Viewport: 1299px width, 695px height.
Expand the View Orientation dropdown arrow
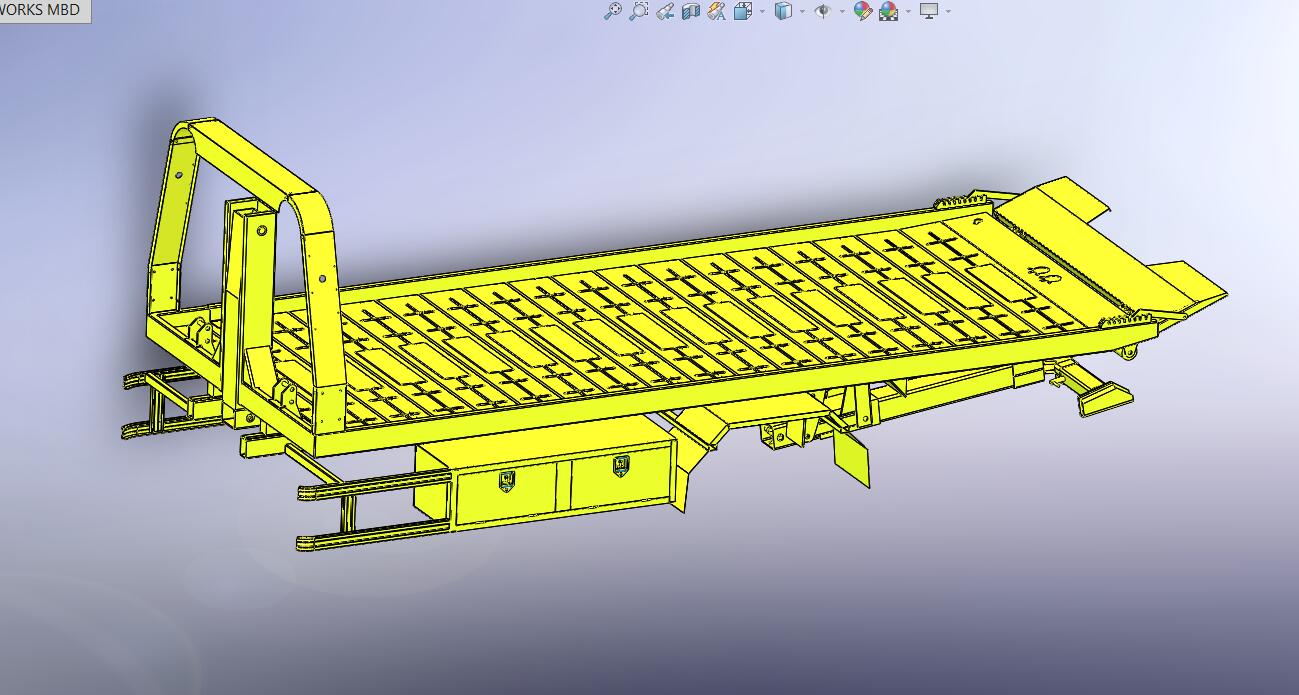(x=762, y=12)
